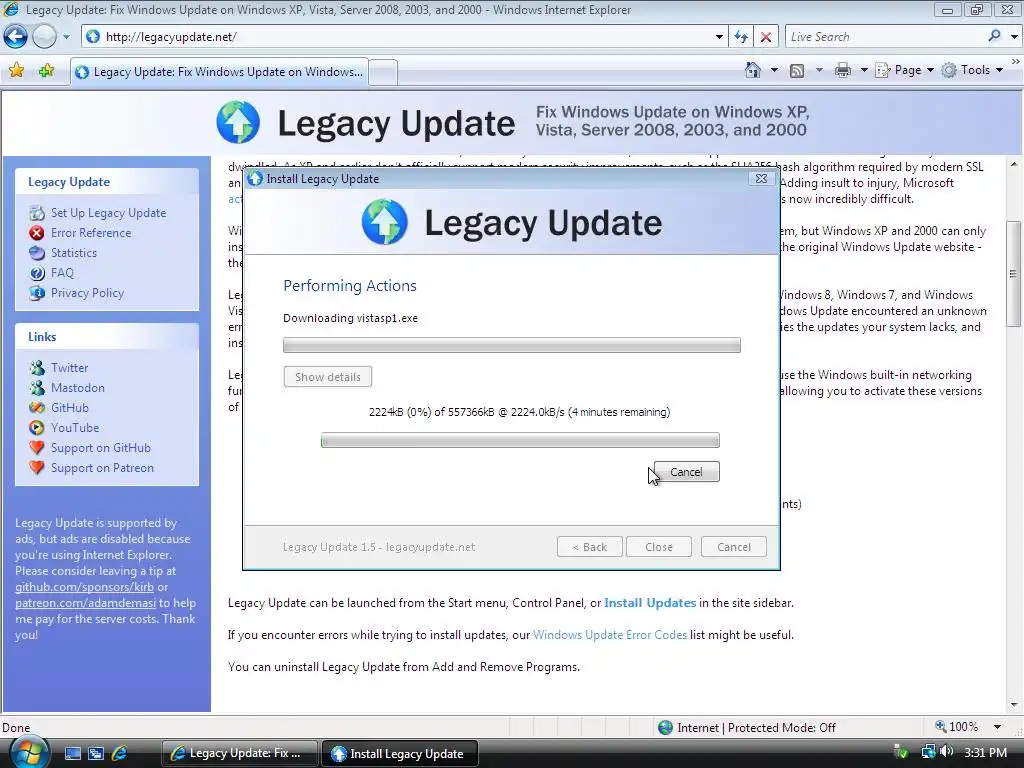The height and width of the screenshot is (768, 1024).
Task: Click Show details in installer dialog
Action: 328,377
